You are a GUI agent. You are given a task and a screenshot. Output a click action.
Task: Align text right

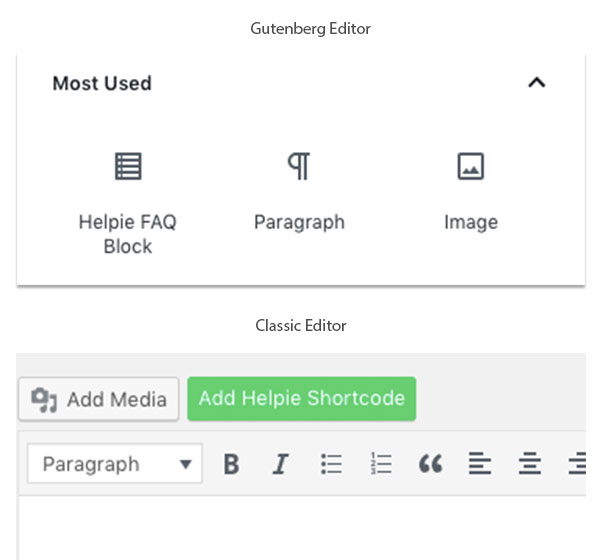tap(577, 464)
